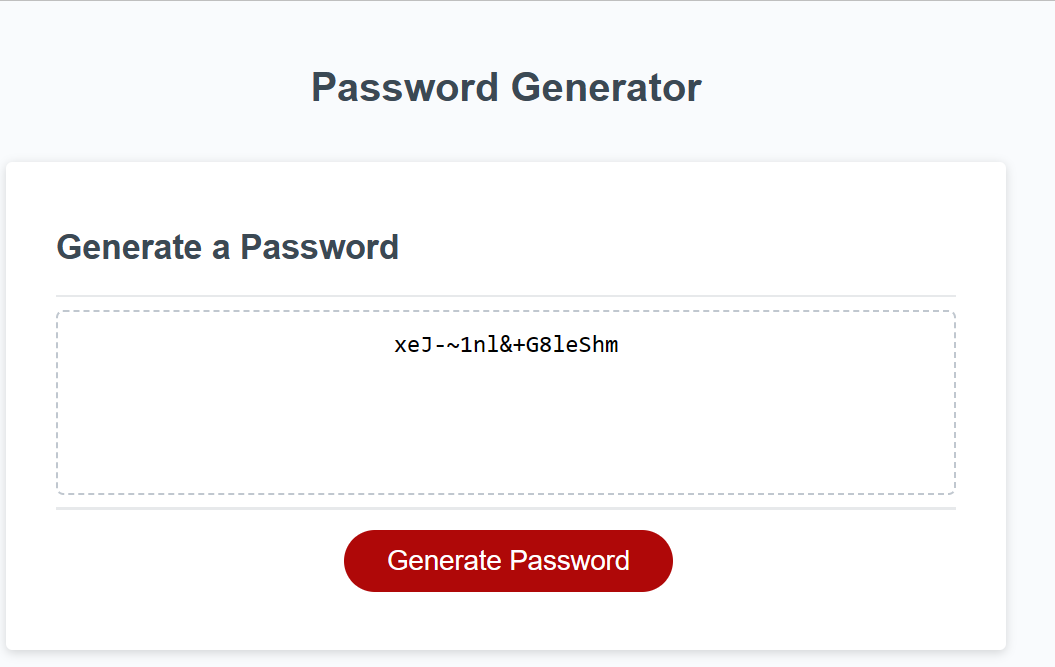Select the generated password text xeJ-~1nl&+G8leShm
Image resolution: width=1055 pixels, height=667 pixels.
pyautogui.click(x=506, y=345)
